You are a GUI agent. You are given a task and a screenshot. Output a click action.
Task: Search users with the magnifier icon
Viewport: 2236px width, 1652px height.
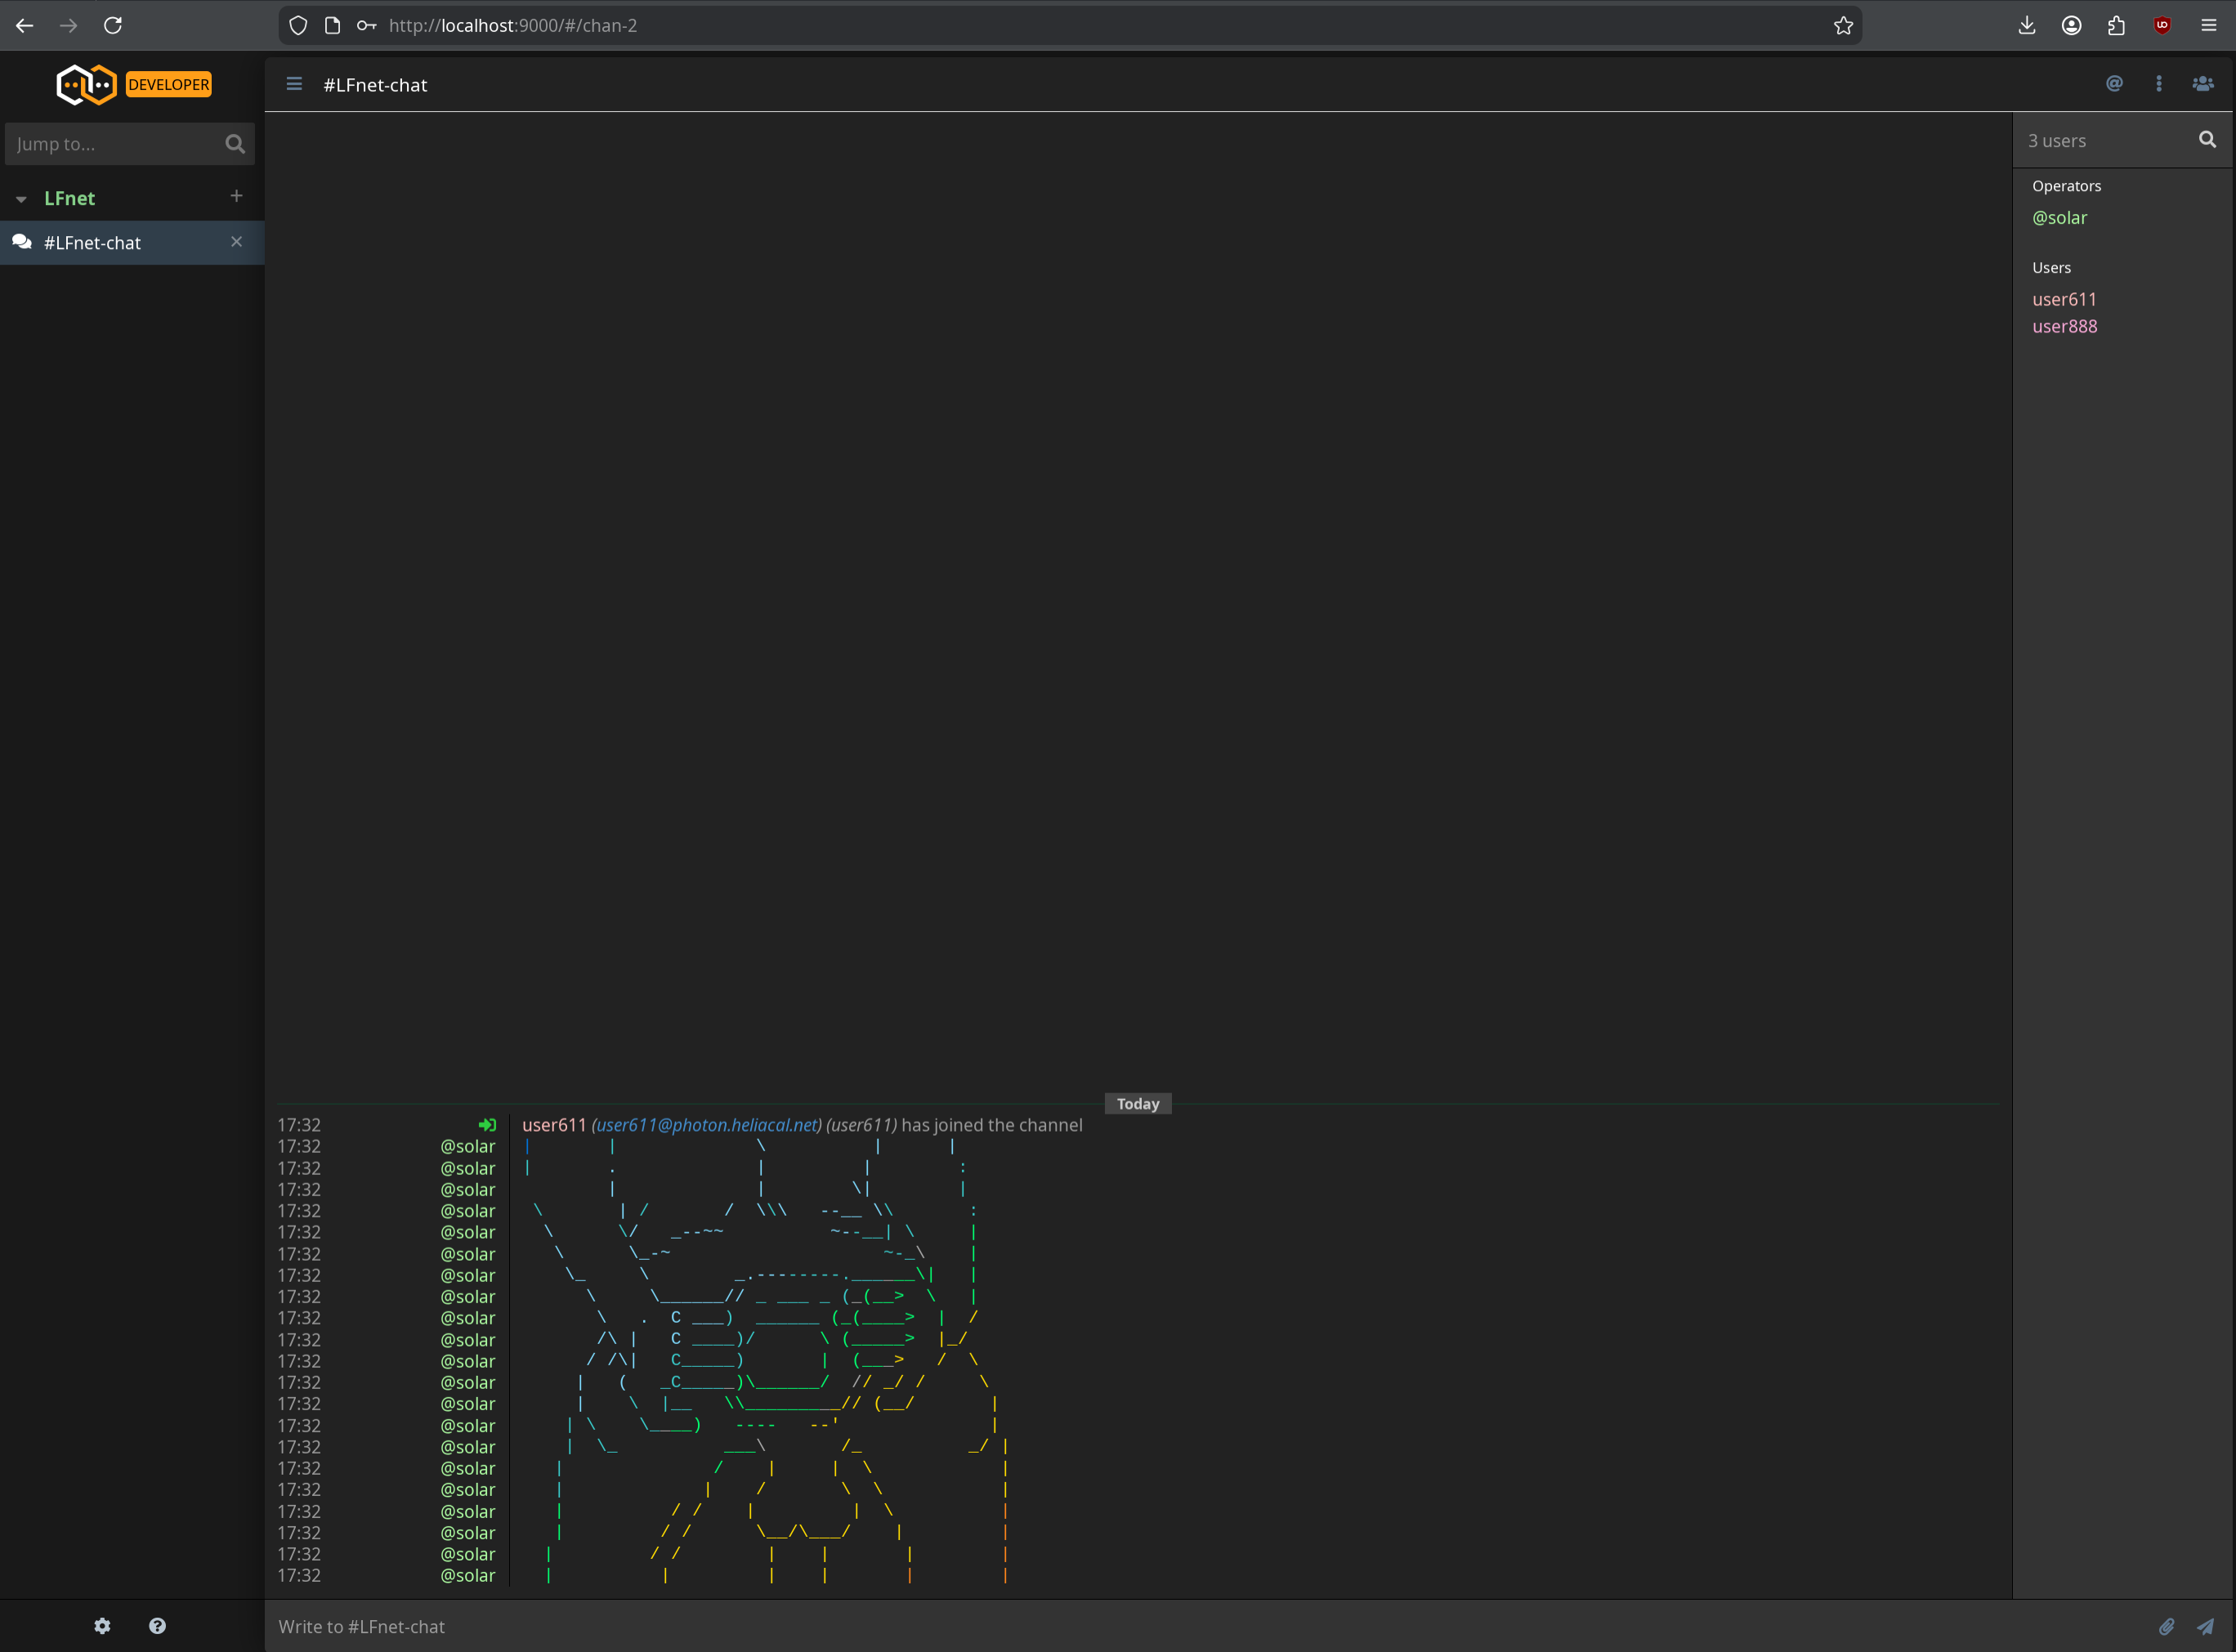pyautogui.click(x=2207, y=140)
